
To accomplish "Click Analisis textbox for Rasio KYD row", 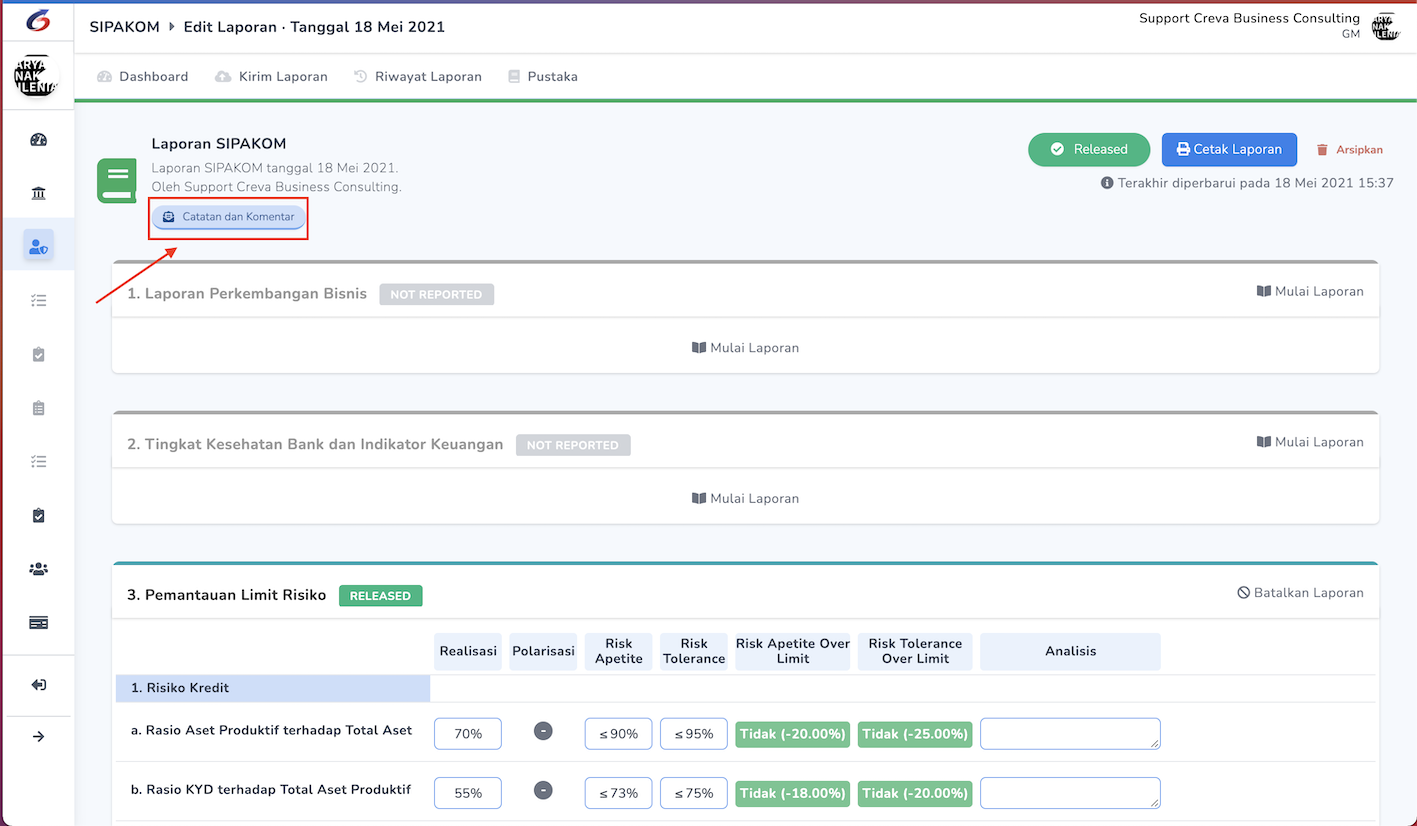I will (x=1070, y=793).
